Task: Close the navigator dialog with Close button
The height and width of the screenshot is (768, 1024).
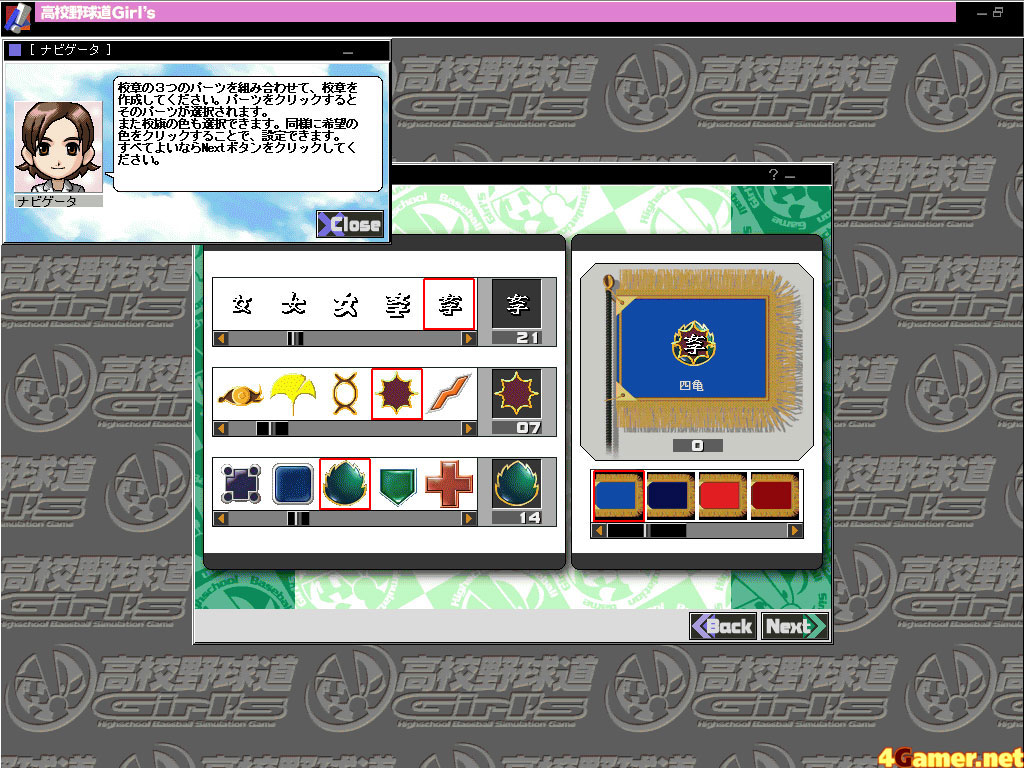Action: pos(350,225)
